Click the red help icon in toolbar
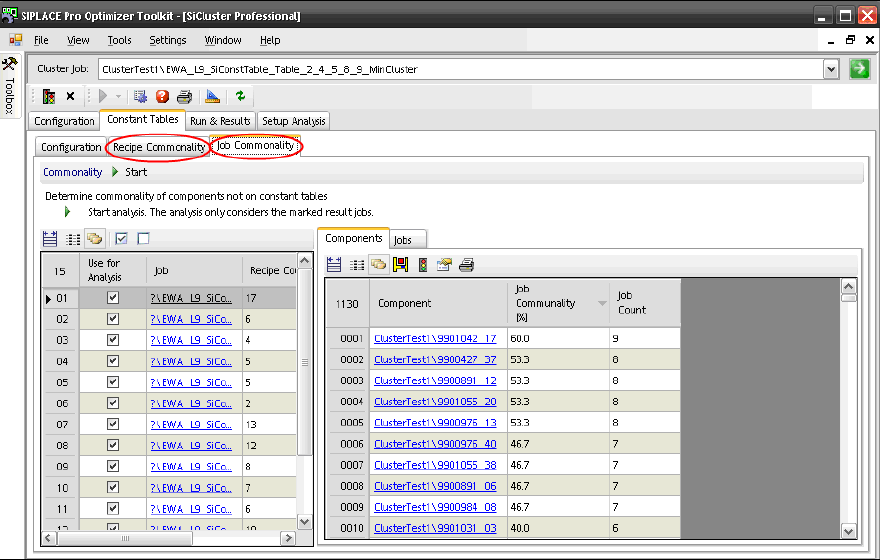Image resolution: width=880 pixels, height=560 pixels. 162,97
